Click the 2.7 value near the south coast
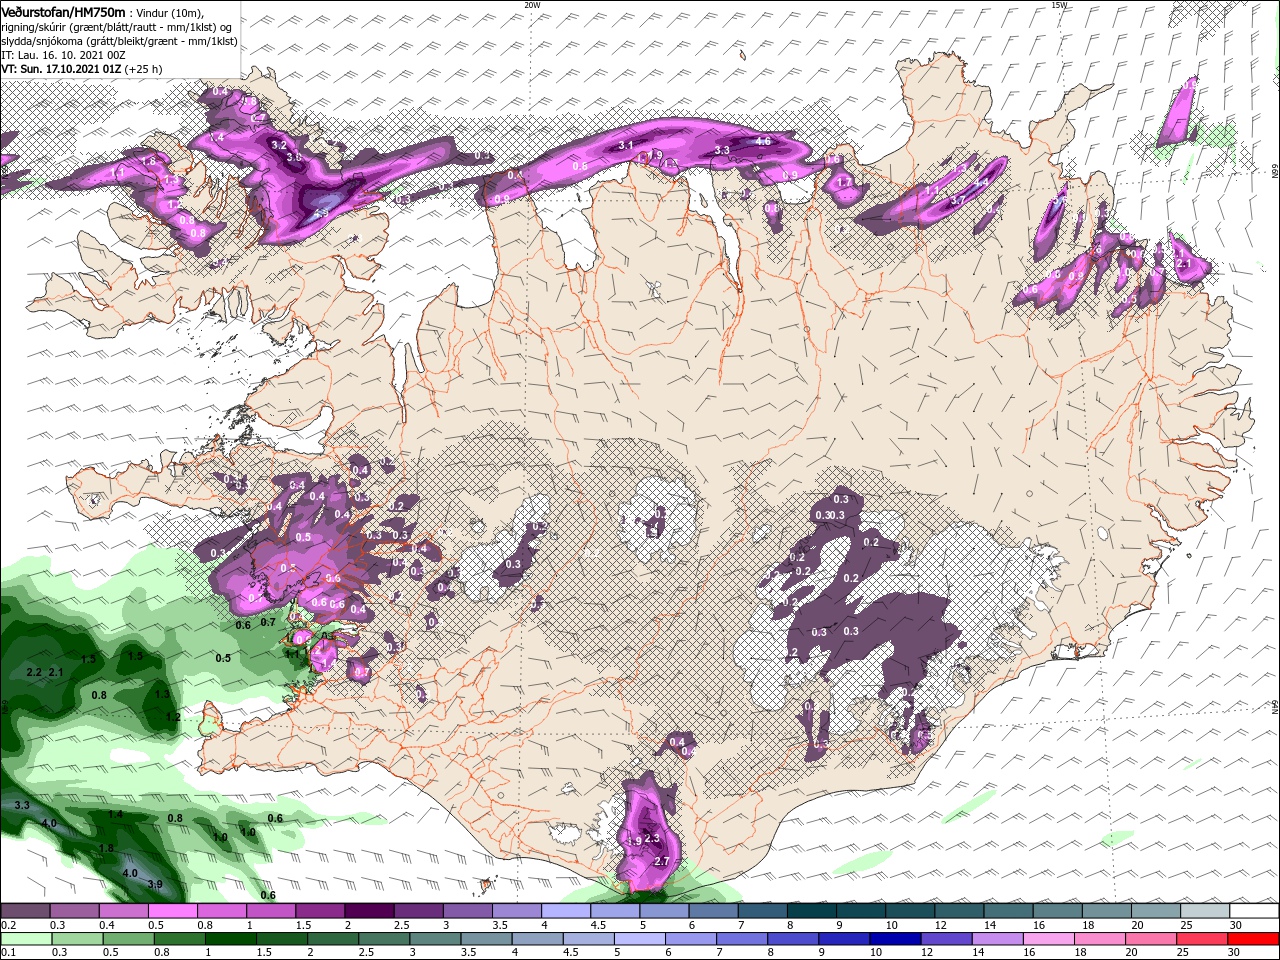Image resolution: width=1280 pixels, height=960 pixels. 661,861
